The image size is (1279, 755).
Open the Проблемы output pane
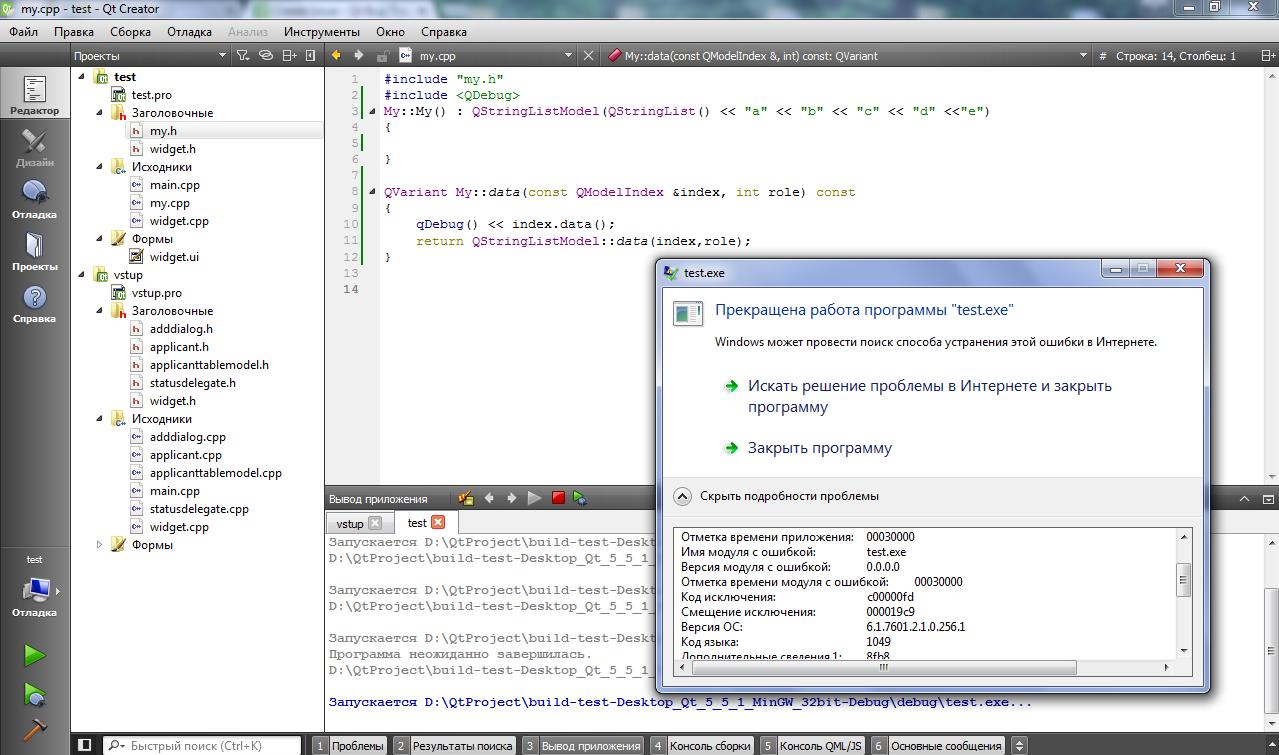(x=349, y=745)
